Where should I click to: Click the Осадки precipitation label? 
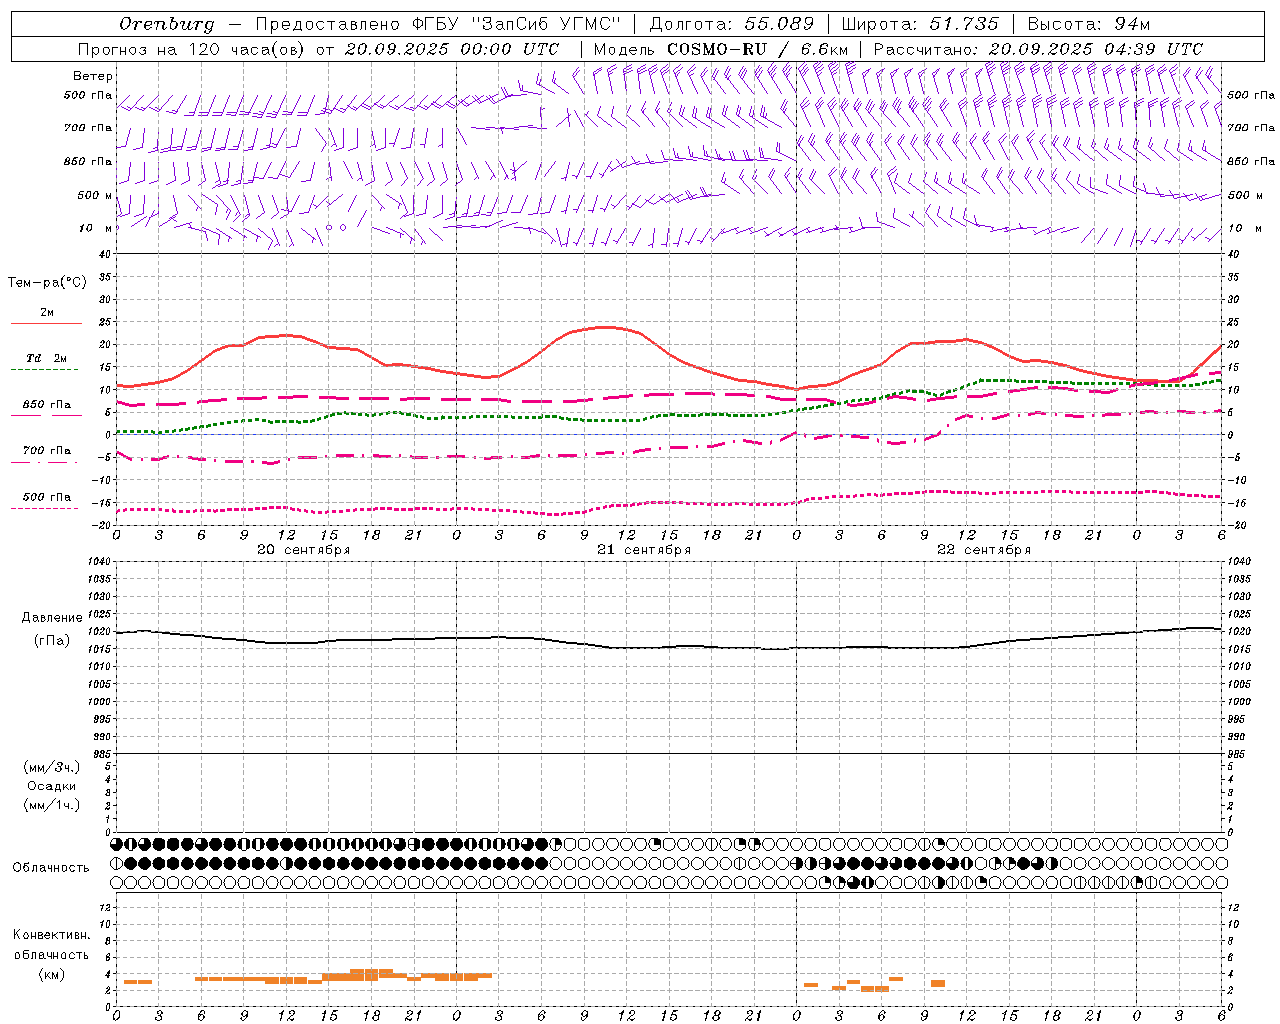(52, 786)
